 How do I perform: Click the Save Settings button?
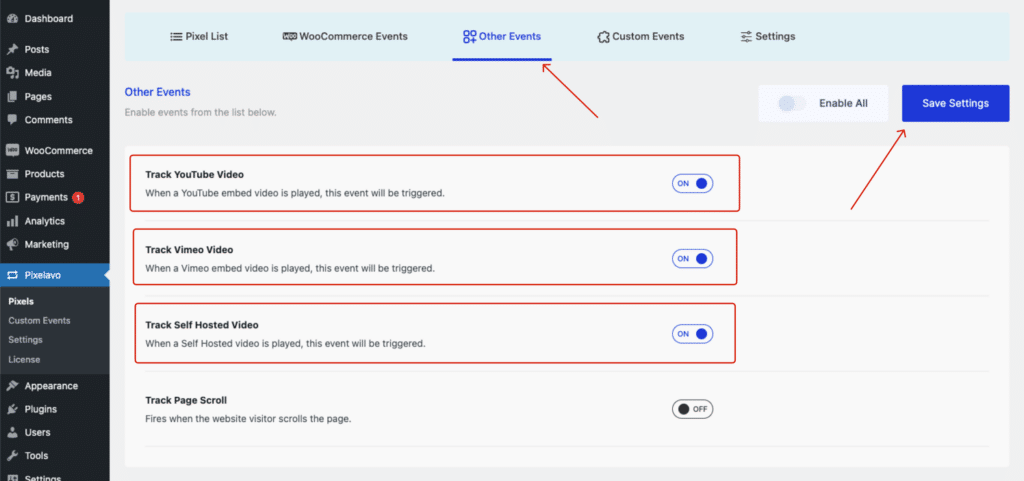click(955, 103)
